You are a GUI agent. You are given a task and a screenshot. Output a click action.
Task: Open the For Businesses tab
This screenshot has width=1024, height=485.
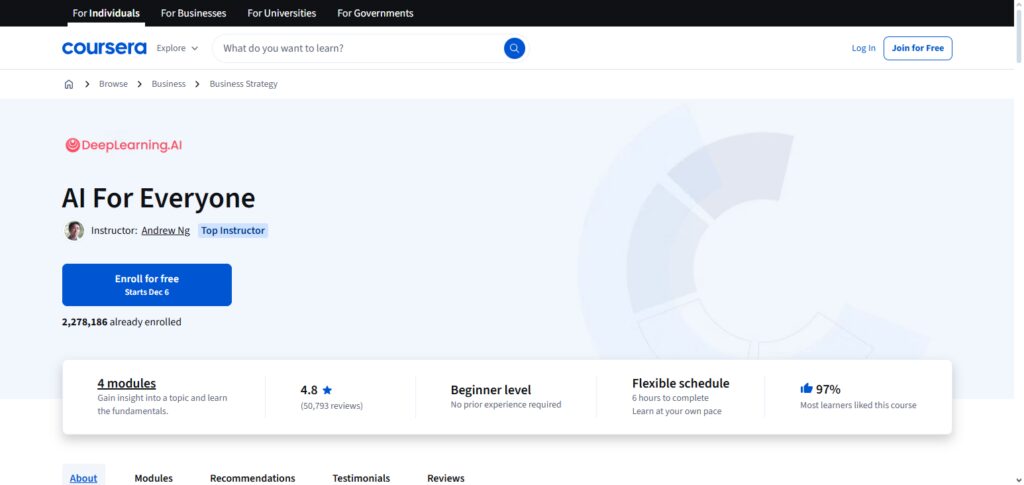[193, 13]
